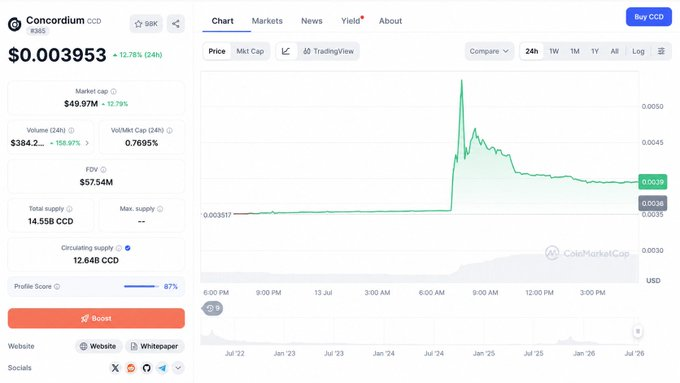Click the Concordium coin logo icon
Viewport: 680px width, 383px height.
14,24
